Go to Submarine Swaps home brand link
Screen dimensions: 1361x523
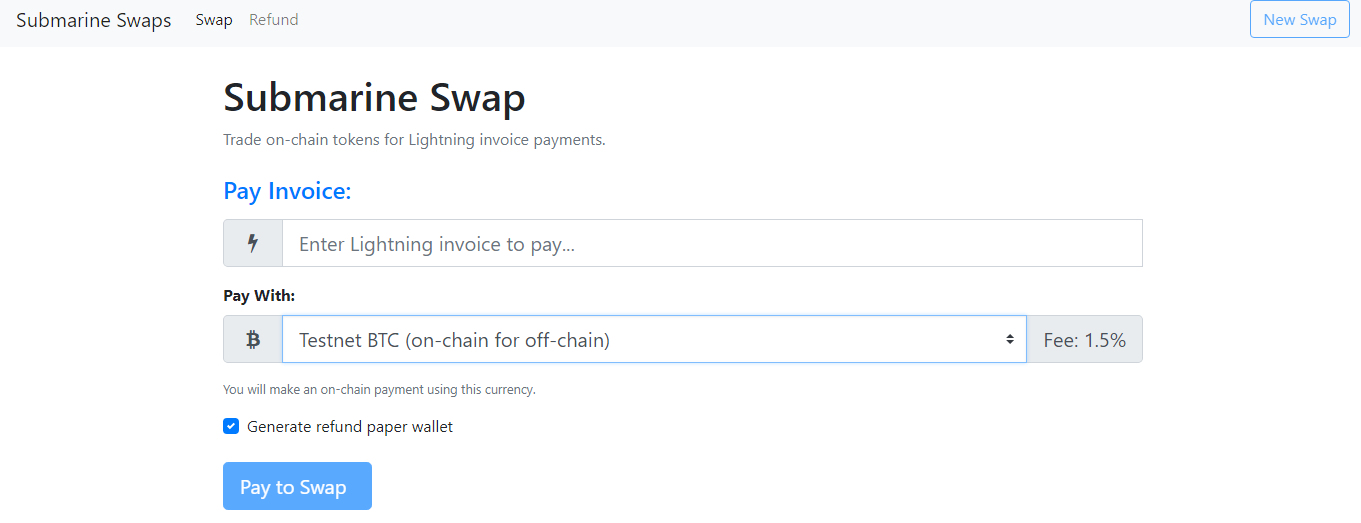click(x=94, y=20)
